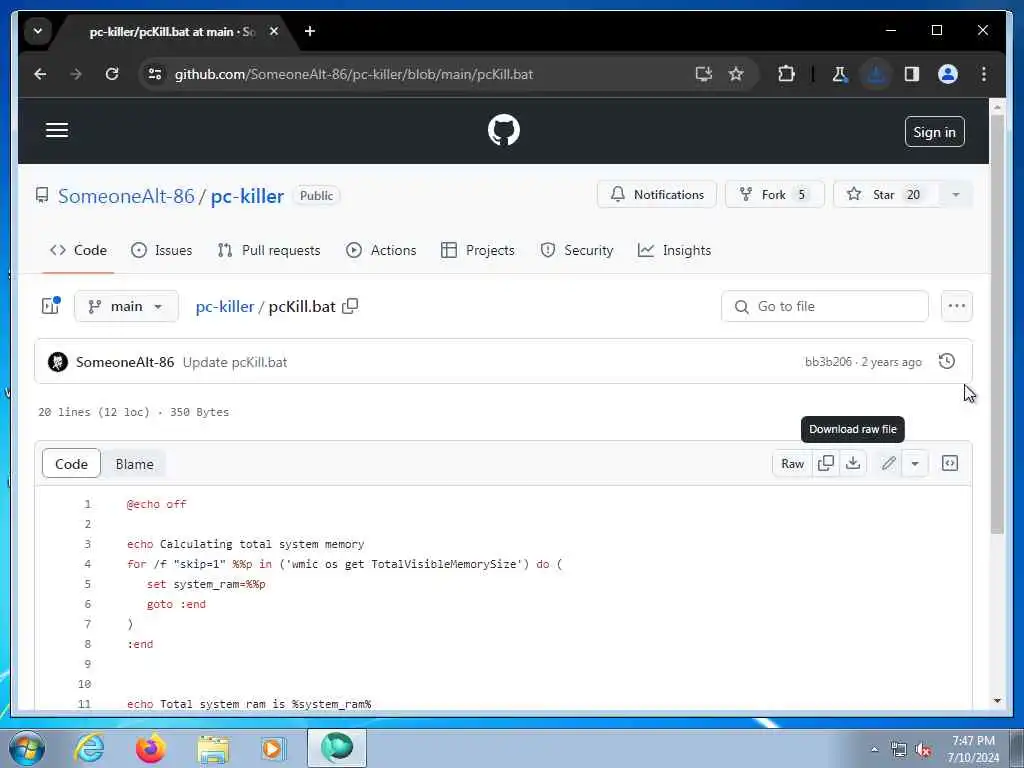
Task: Open the symbols panel icon
Action: (x=950, y=463)
